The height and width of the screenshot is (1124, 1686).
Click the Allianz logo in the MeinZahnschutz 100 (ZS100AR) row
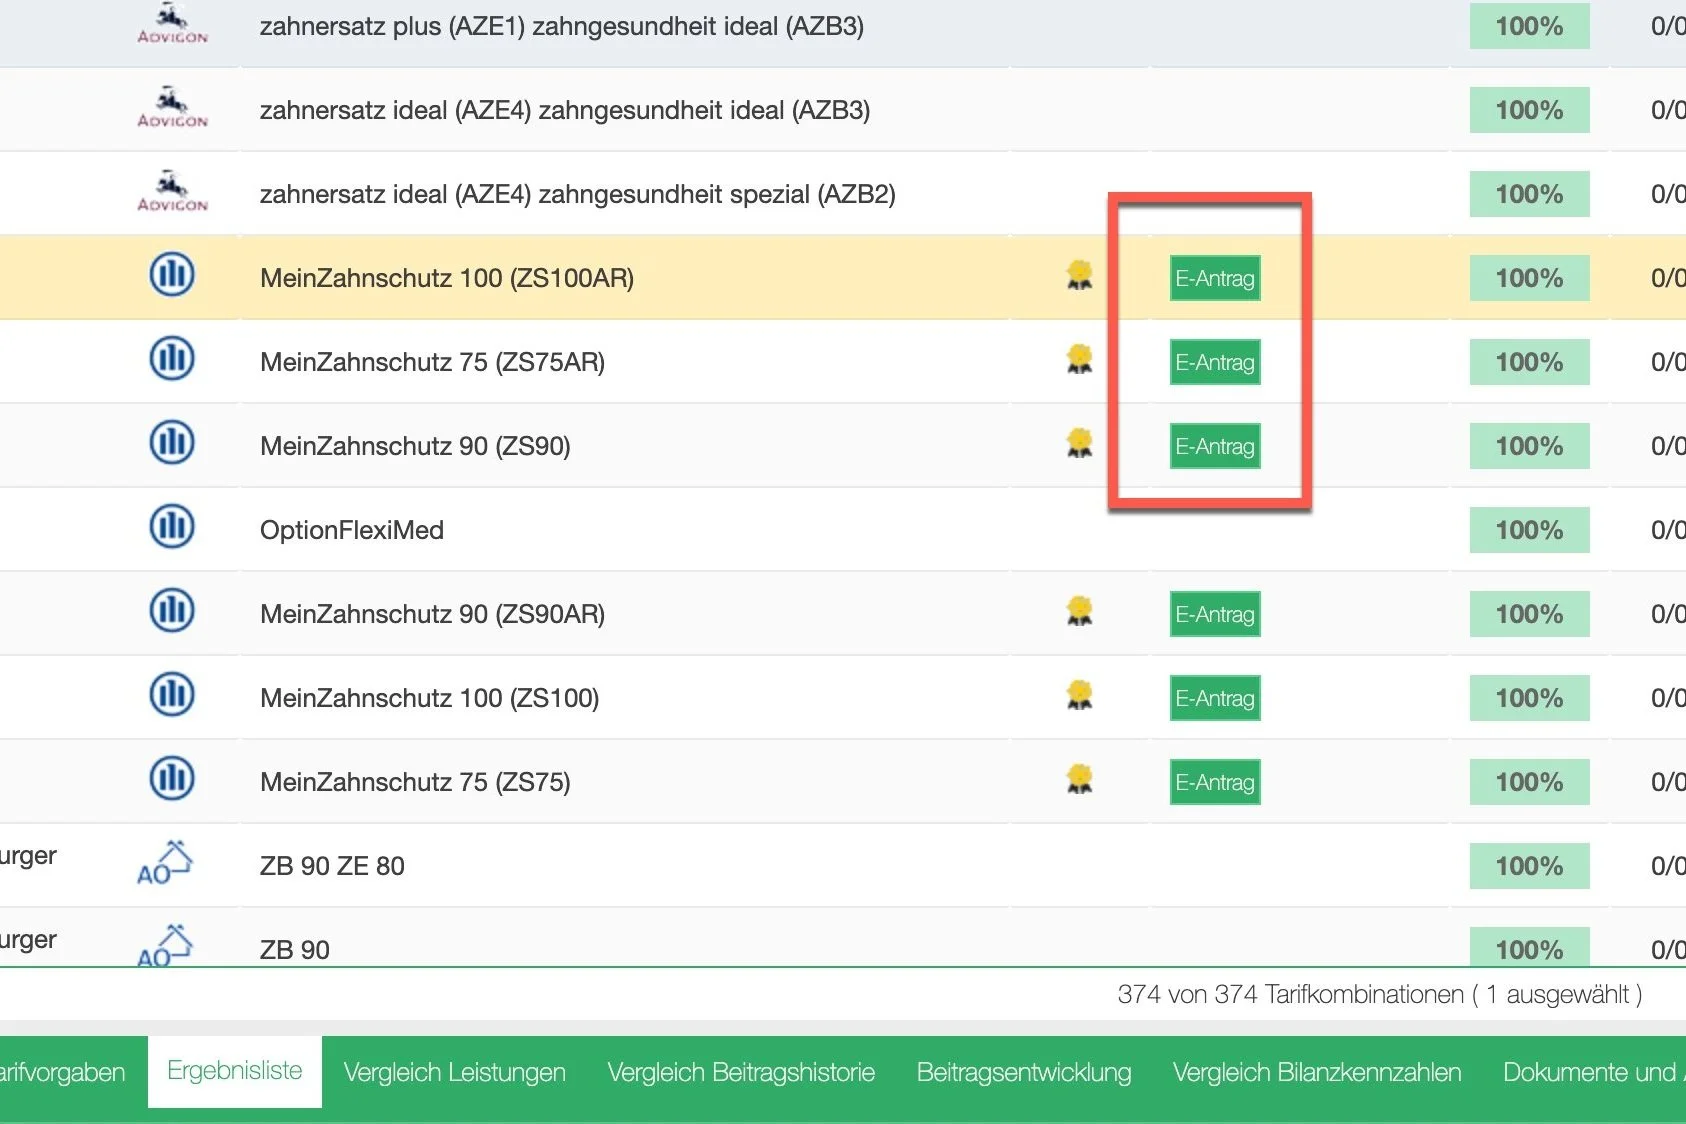[172, 275]
